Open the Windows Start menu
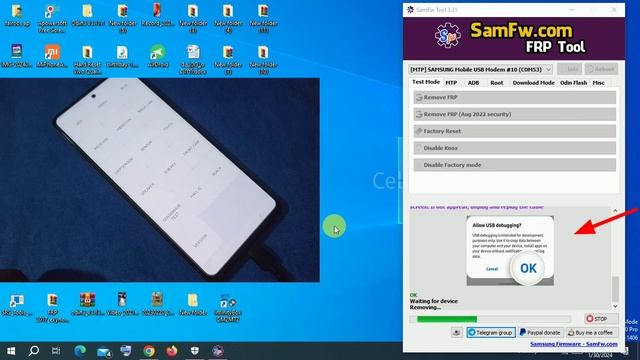640x360 pixels. click(11, 351)
